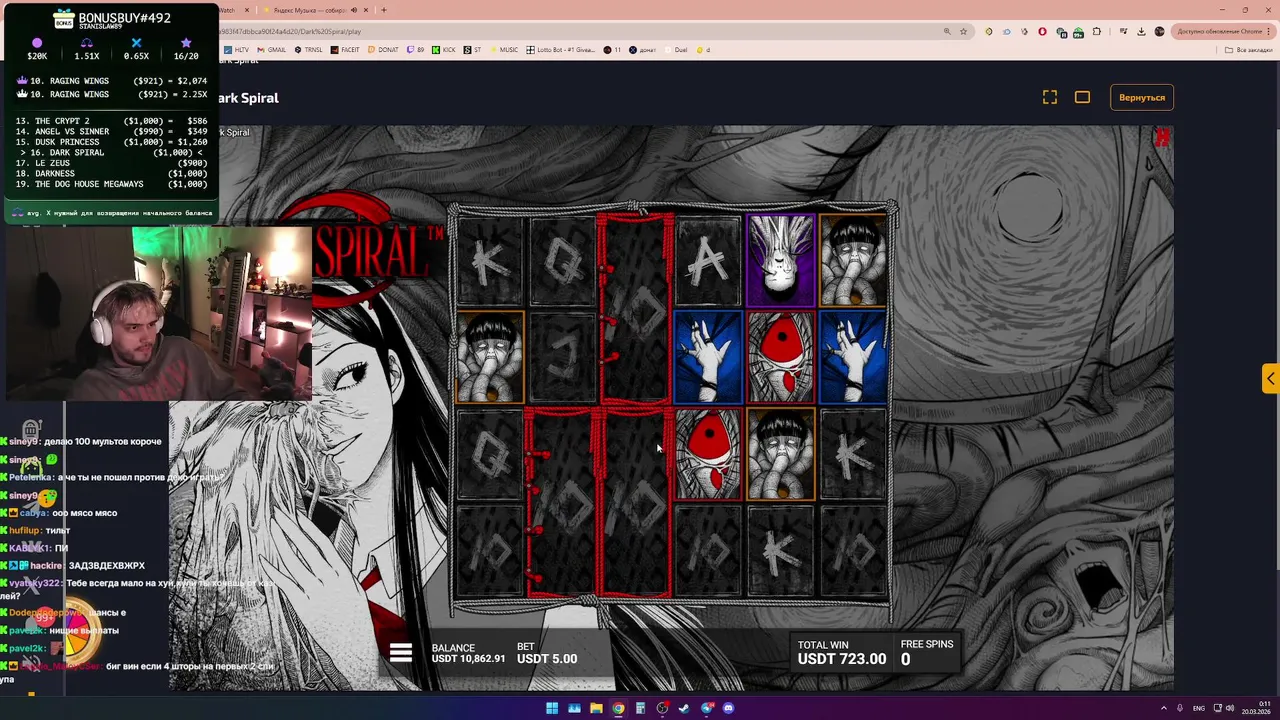Click the TOTAL WIN USDT 723.00 display

(841, 652)
